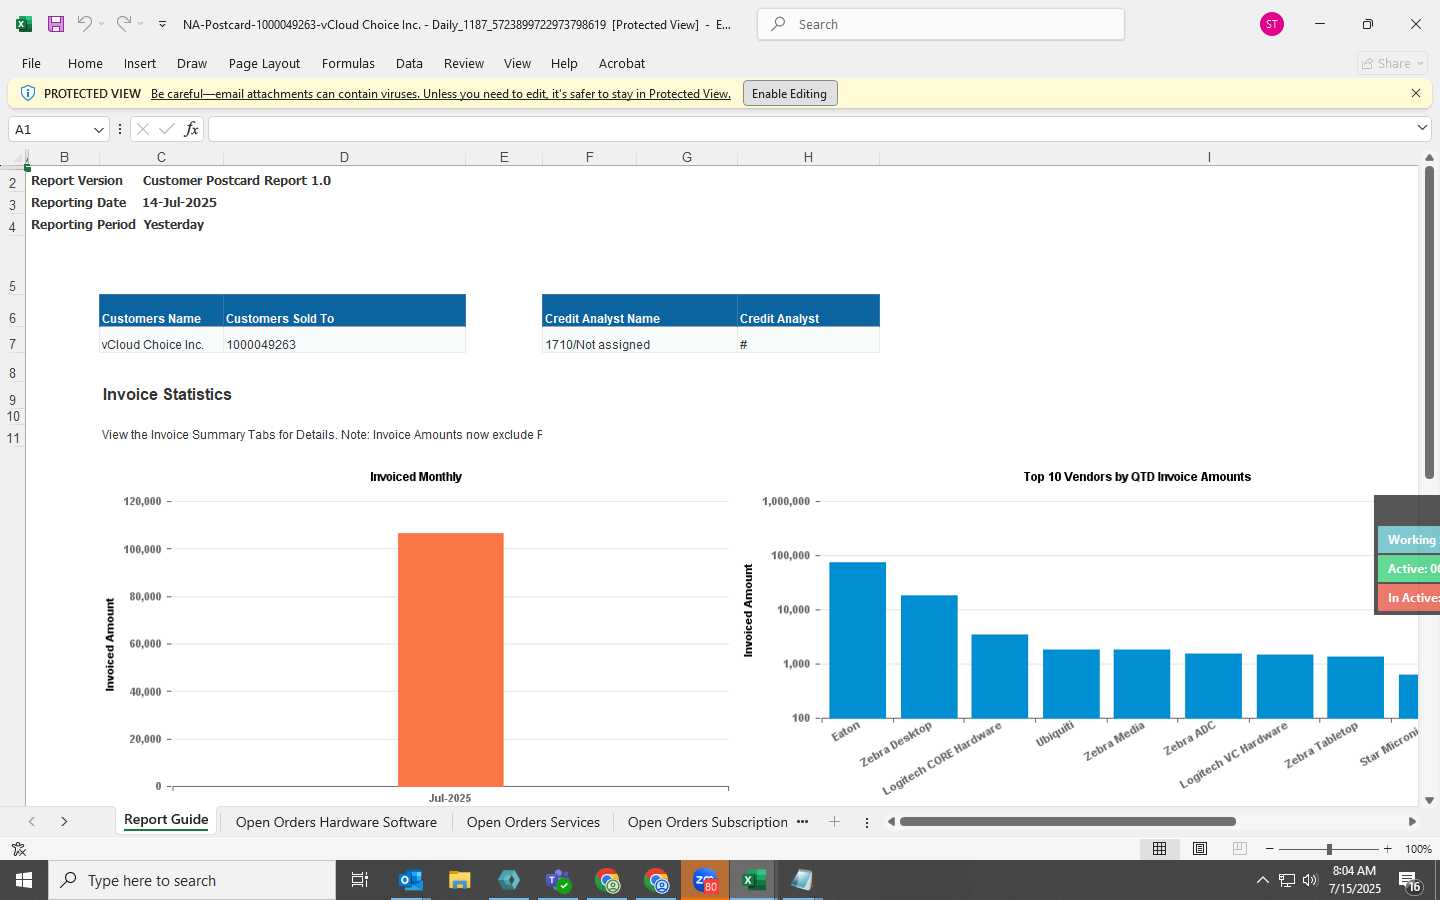
Task: Switch to Page Layout view icon
Action: click(1199, 849)
